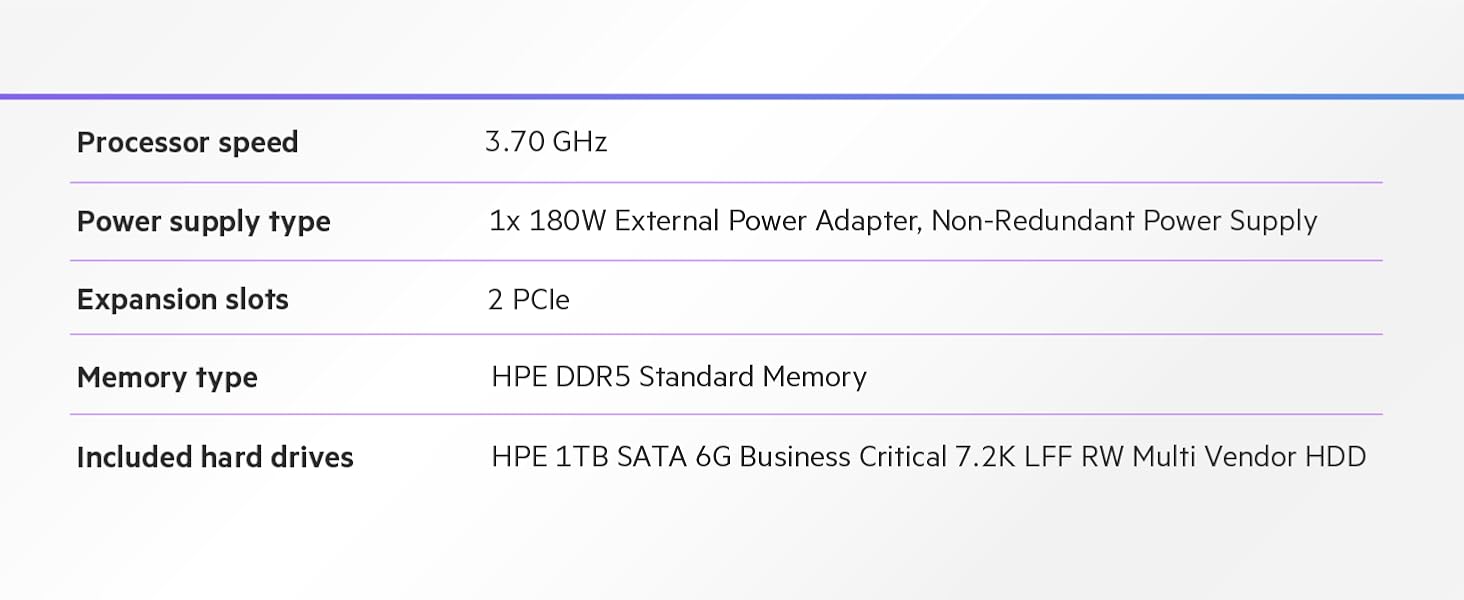
Task: Click "Non-Redundant Power Supply" text
Action: [1124, 221]
